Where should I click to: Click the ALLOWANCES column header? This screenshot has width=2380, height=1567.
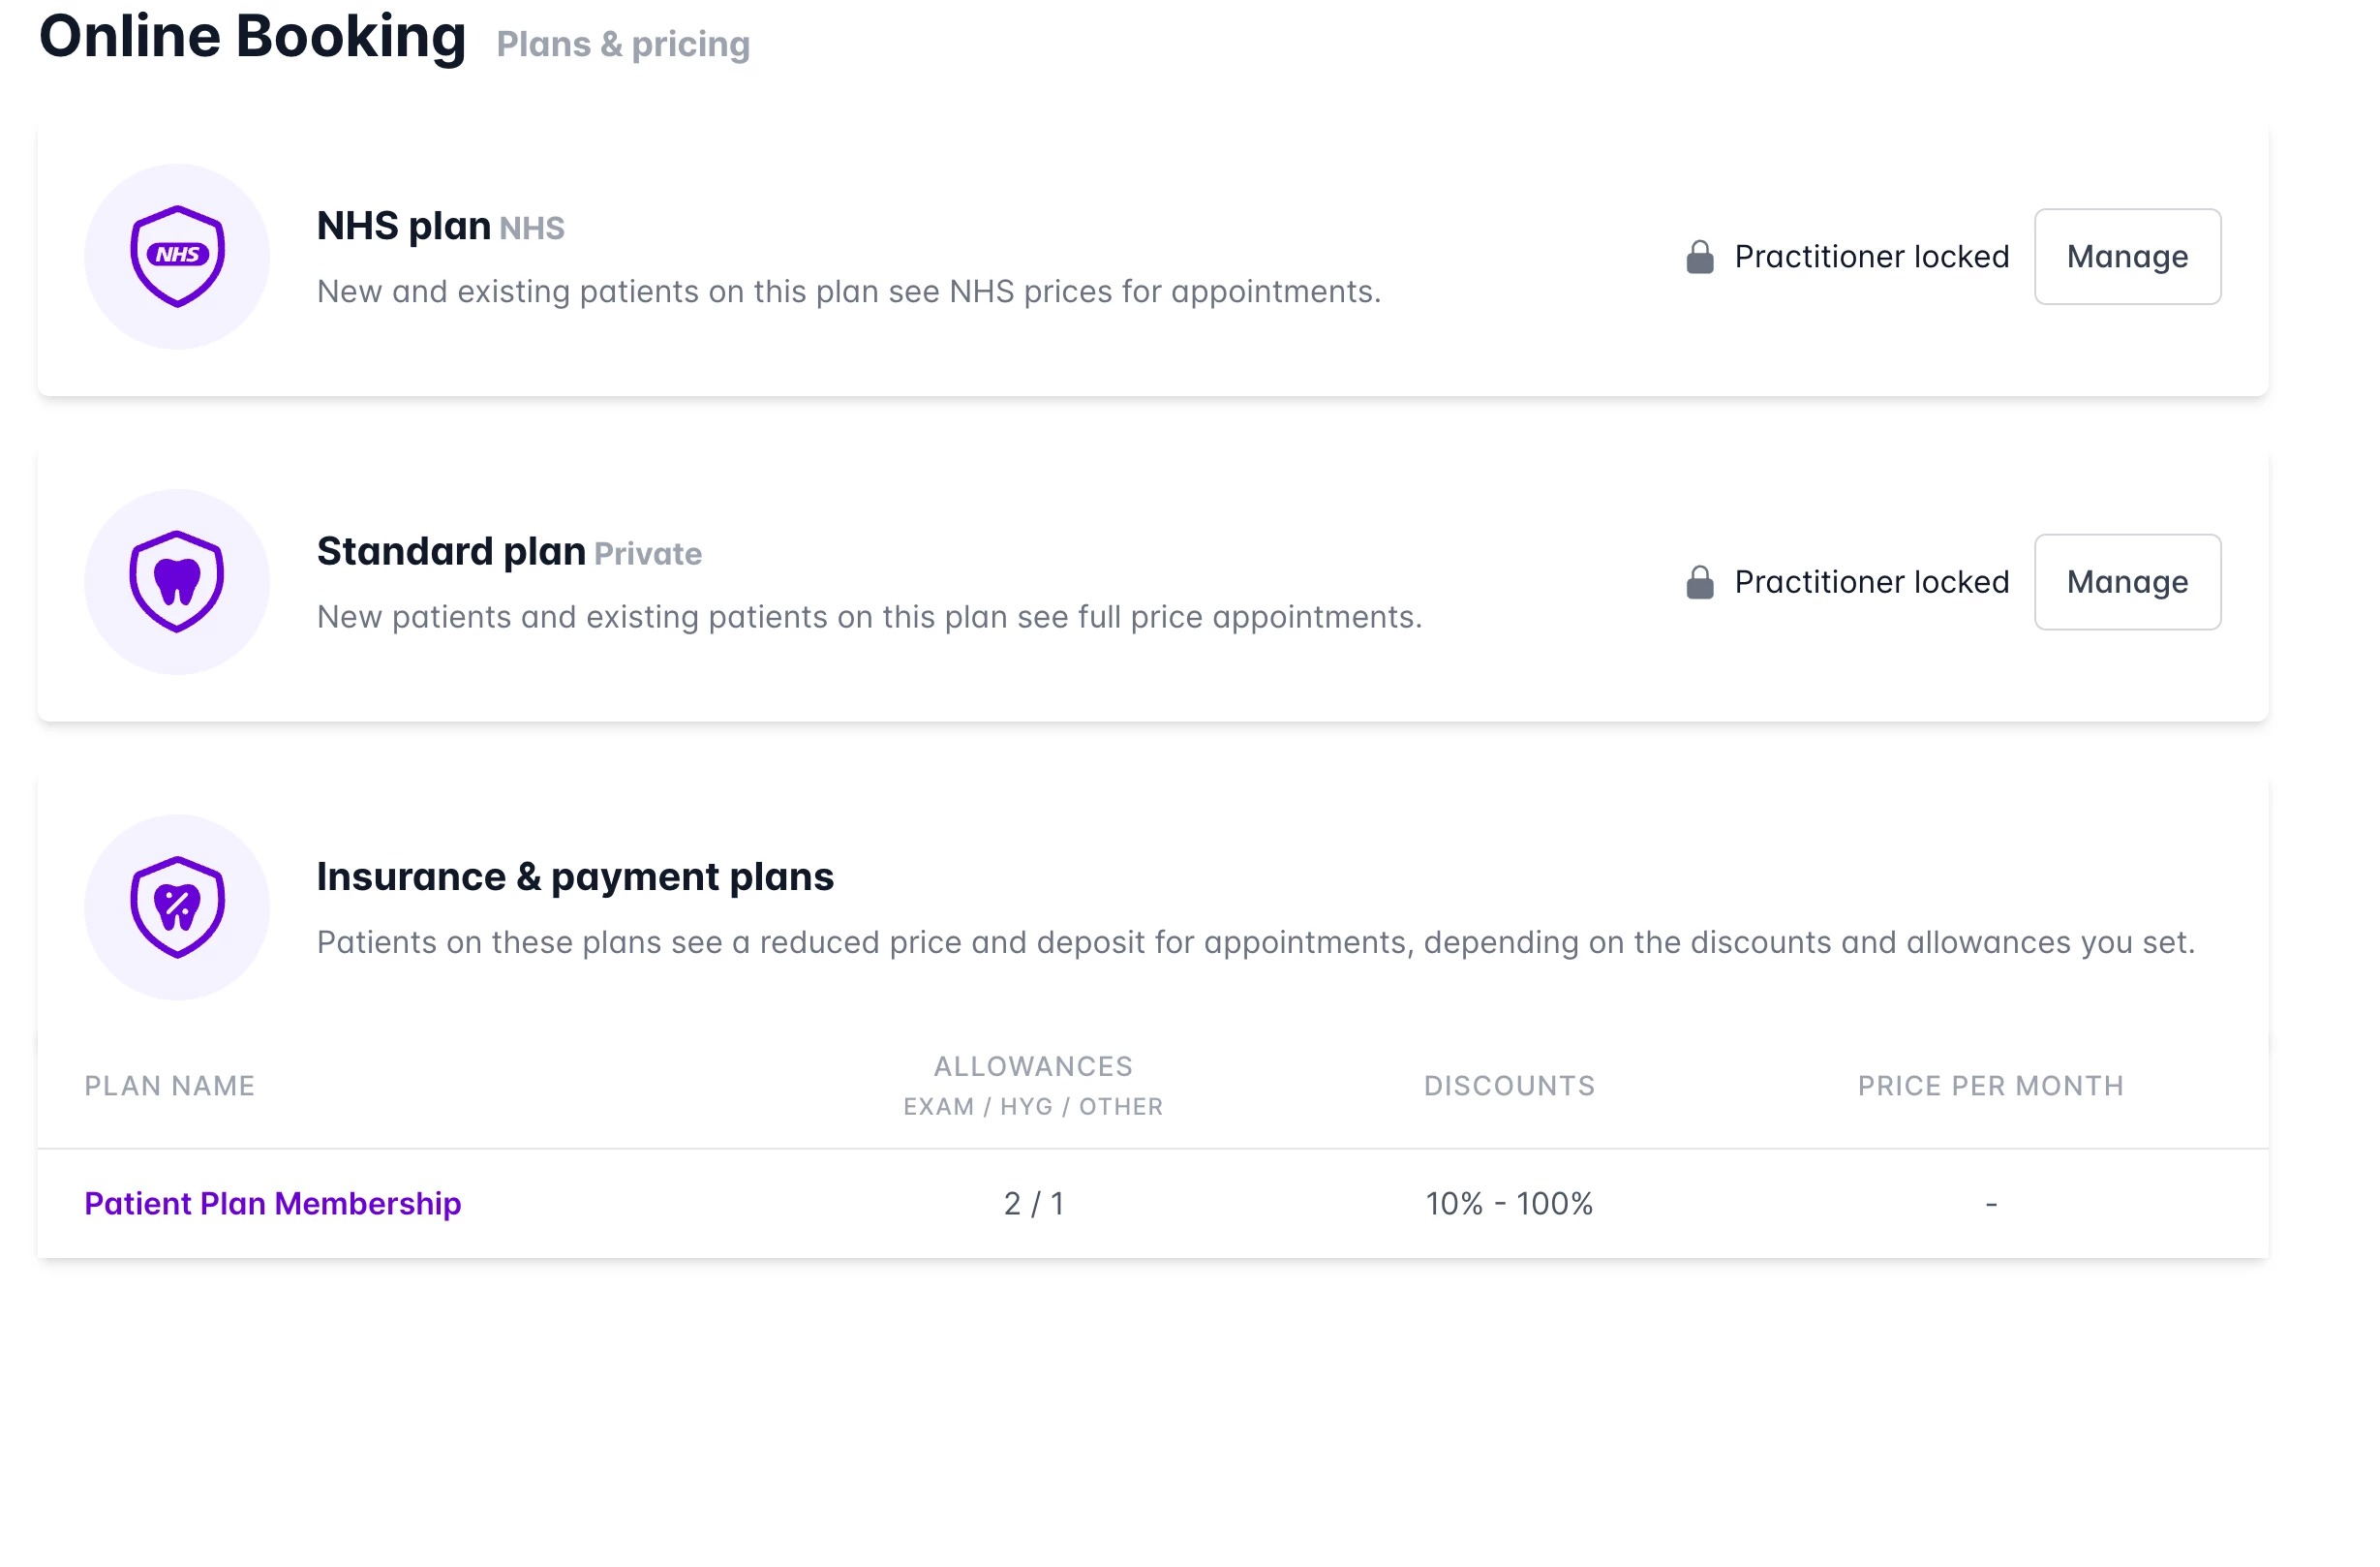(x=1033, y=1067)
